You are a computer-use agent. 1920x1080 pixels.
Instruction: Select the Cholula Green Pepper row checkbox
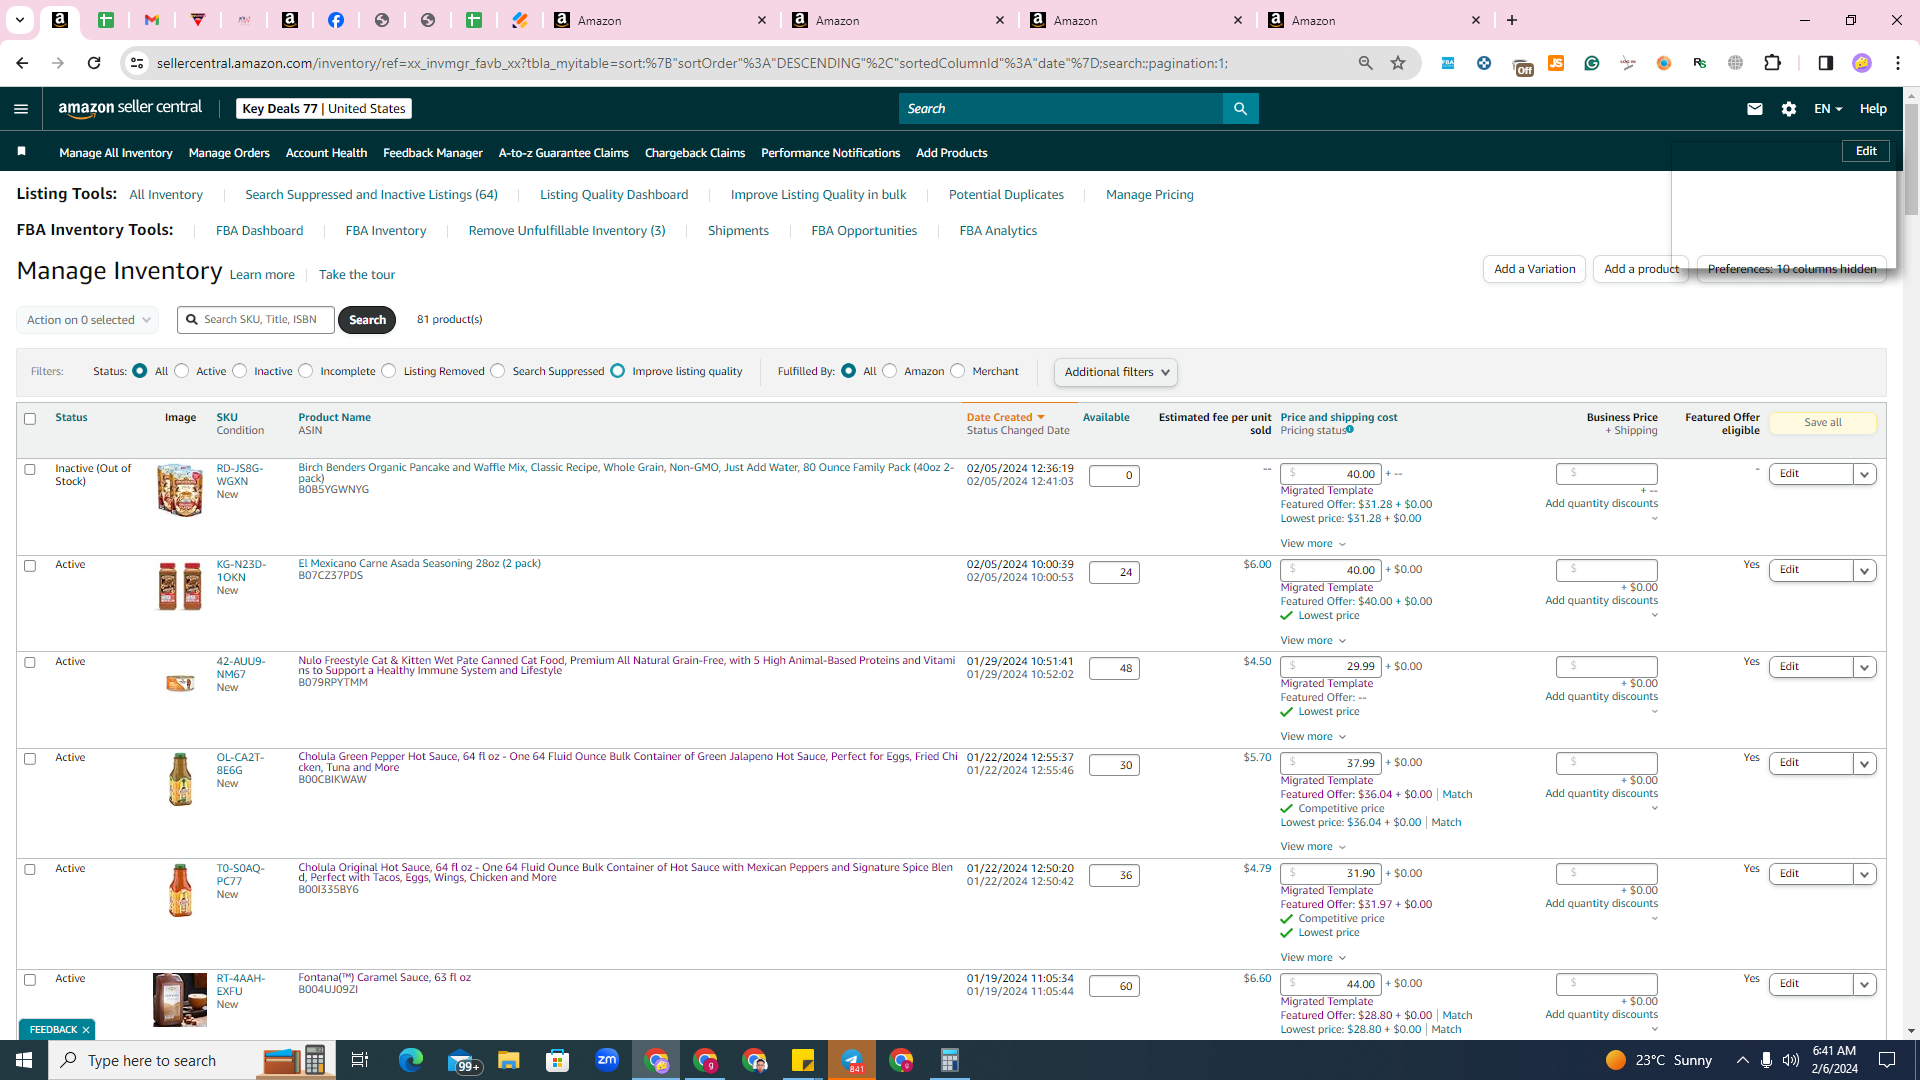(30, 759)
